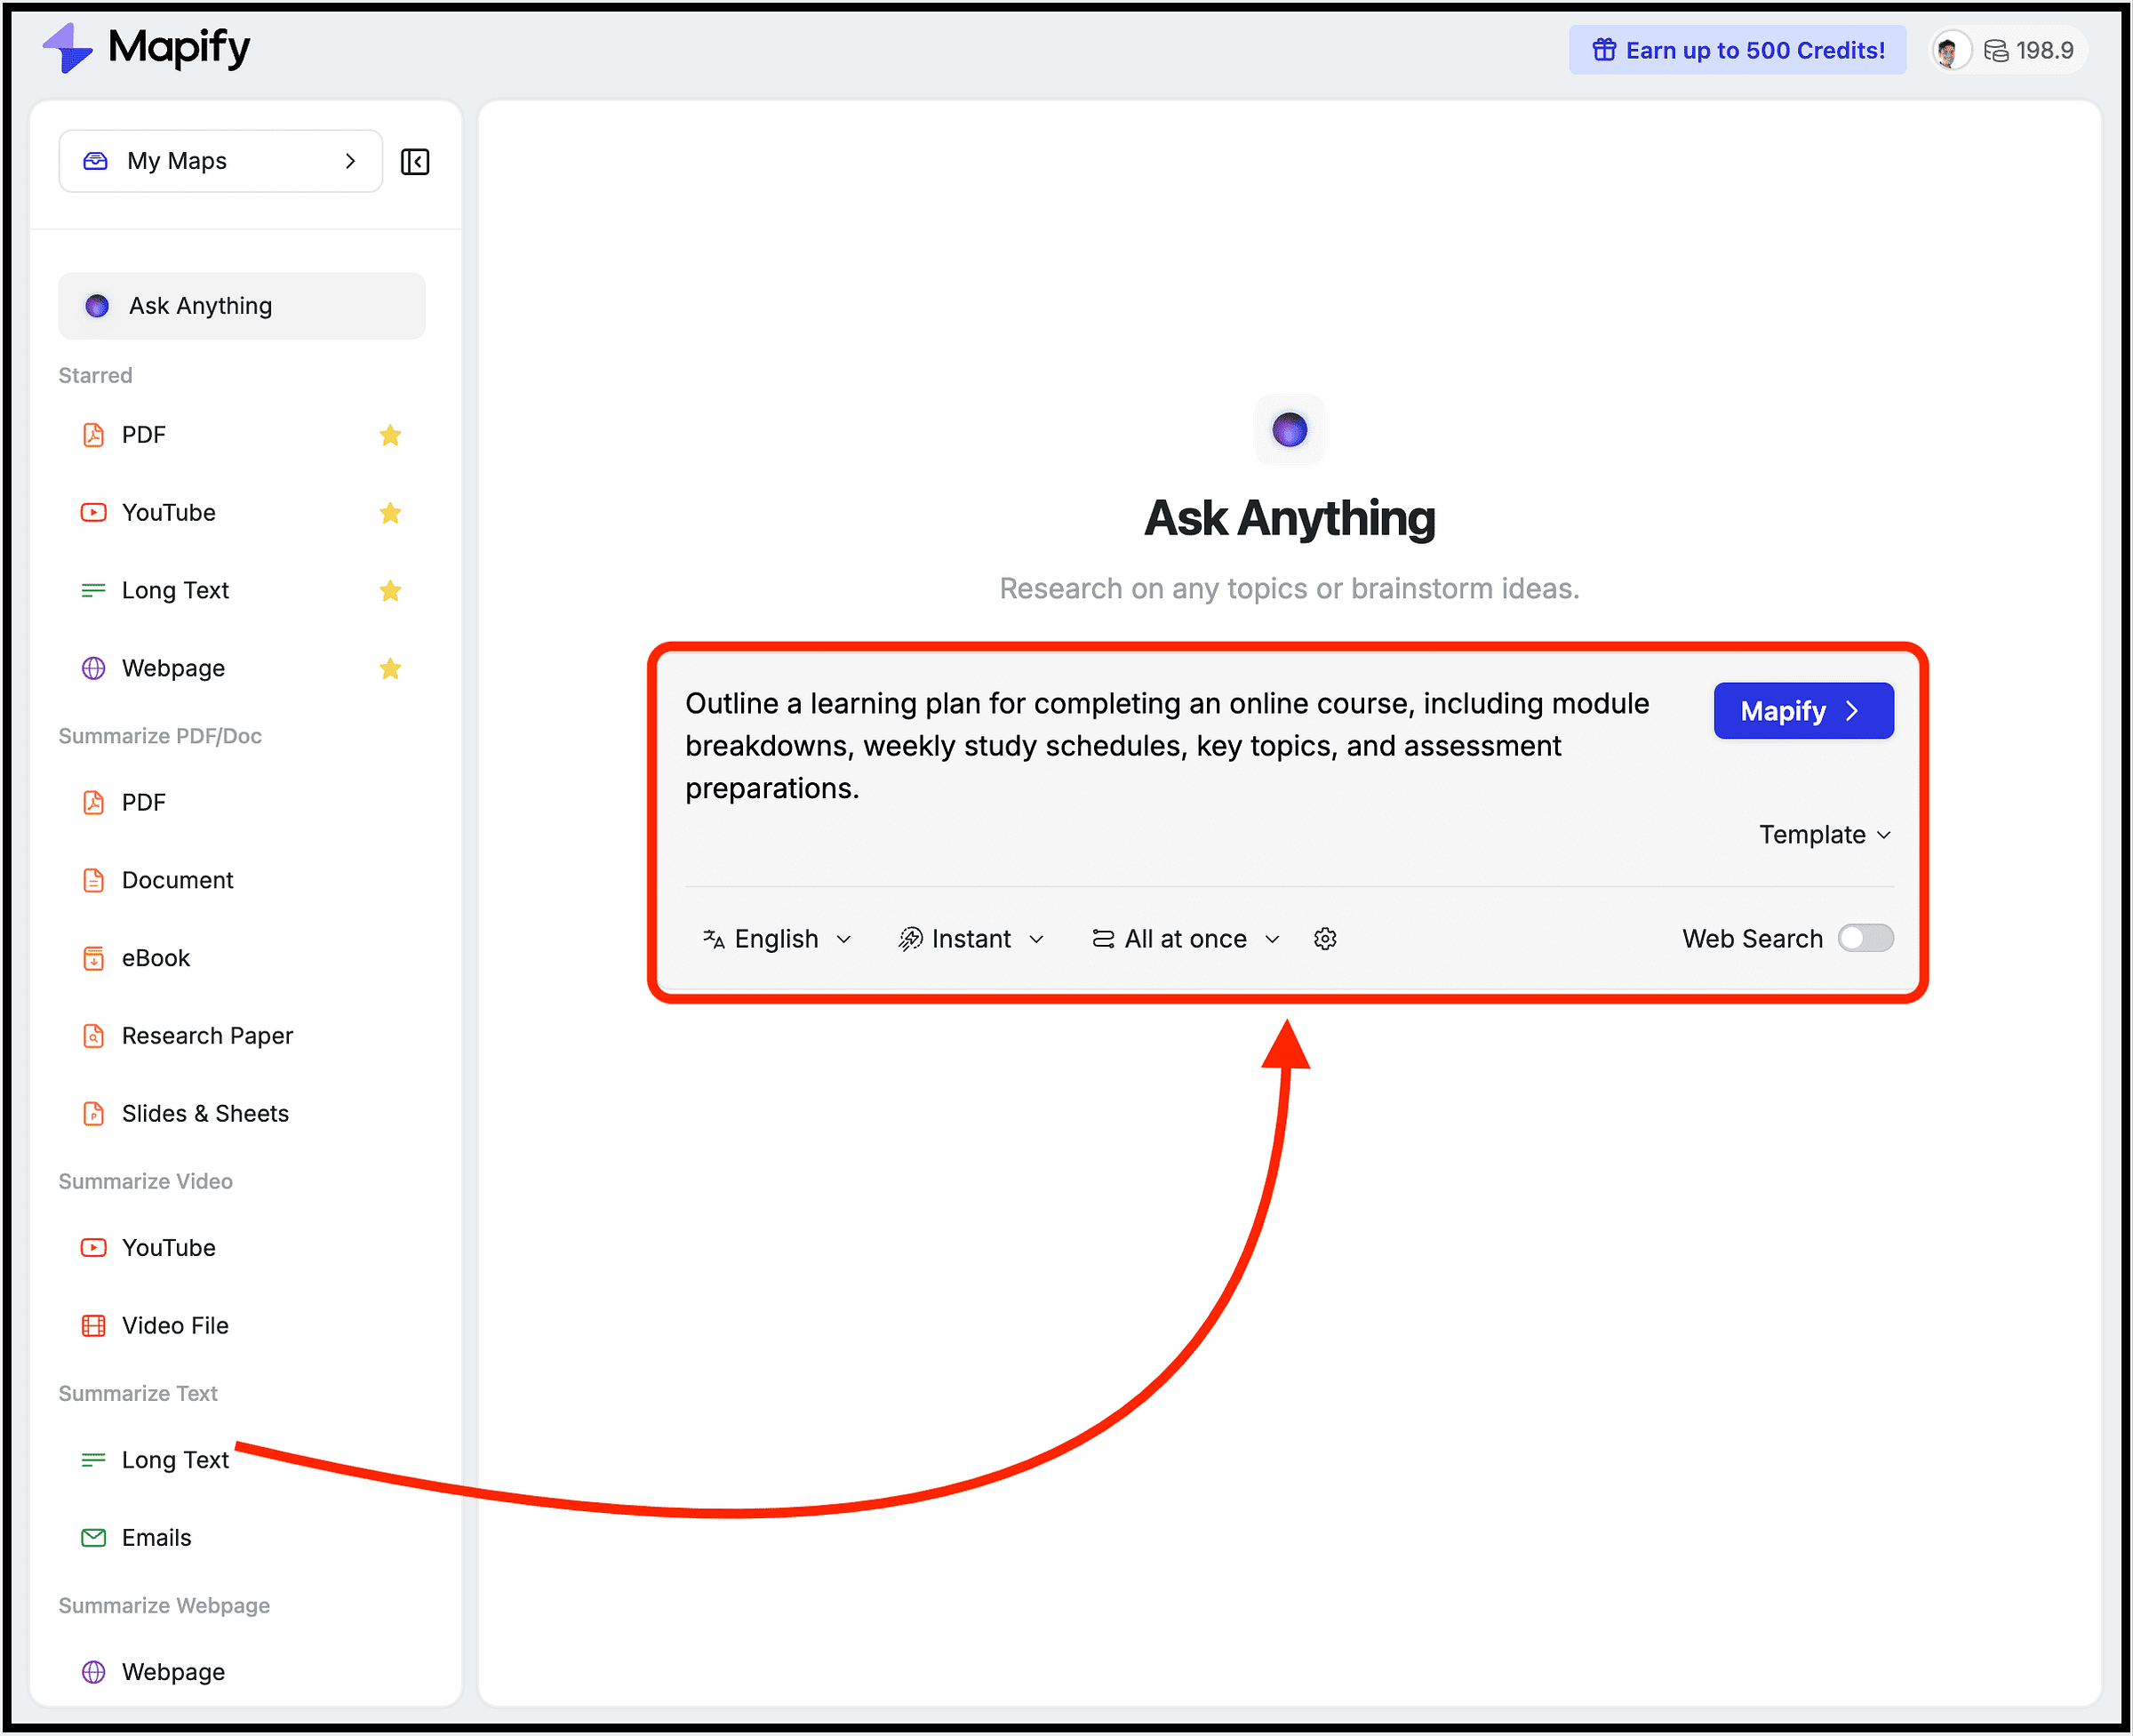Click the eBook download icon

[93, 958]
